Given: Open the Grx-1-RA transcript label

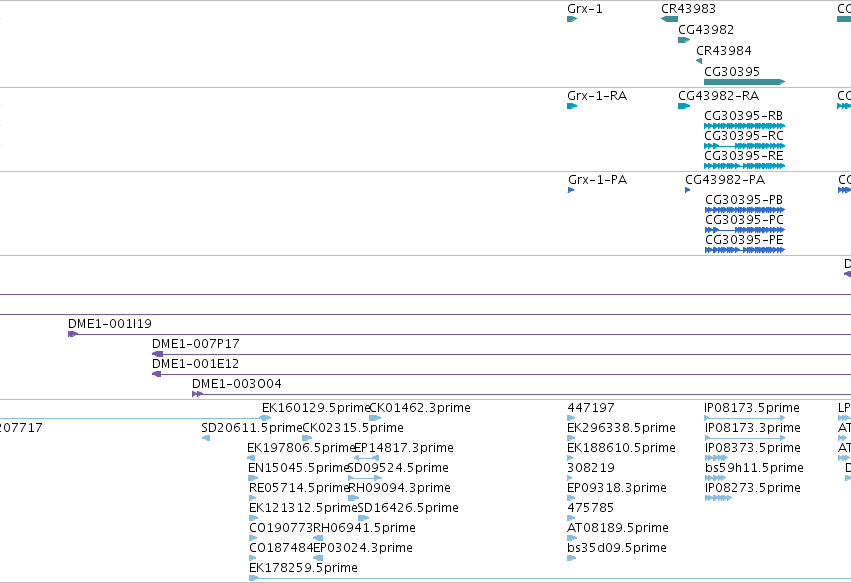Looking at the screenshot, I should coord(597,96).
